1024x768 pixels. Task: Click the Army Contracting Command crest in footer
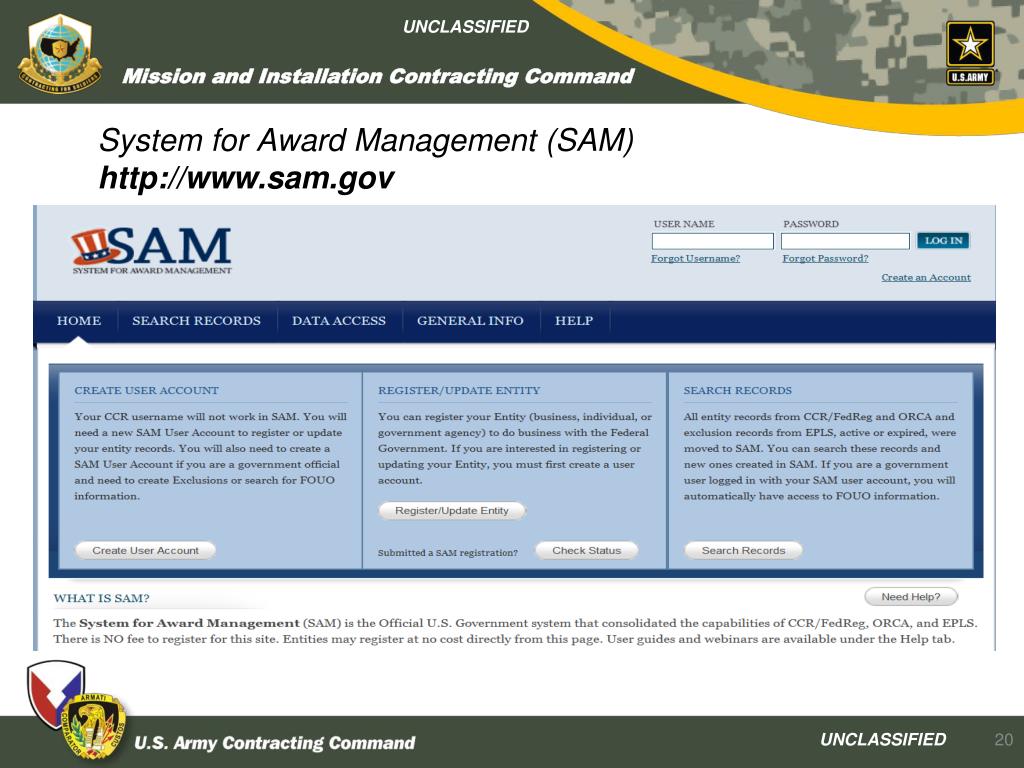[x=94, y=726]
